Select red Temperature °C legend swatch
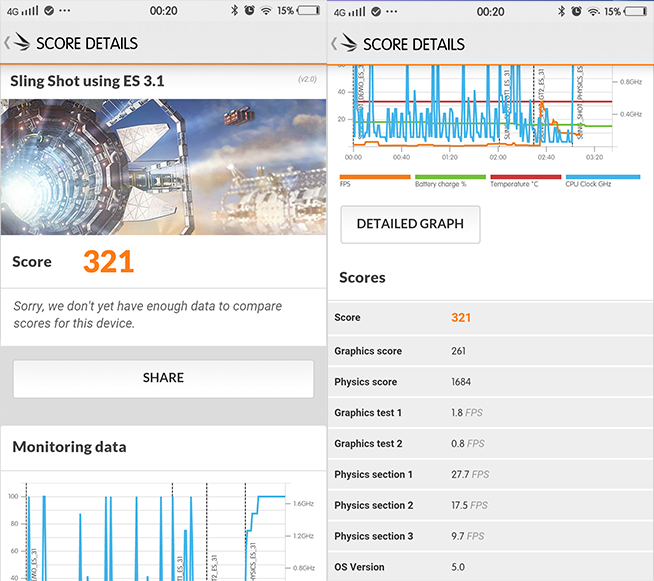This screenshot has width=654, height=581. point(526,177)
